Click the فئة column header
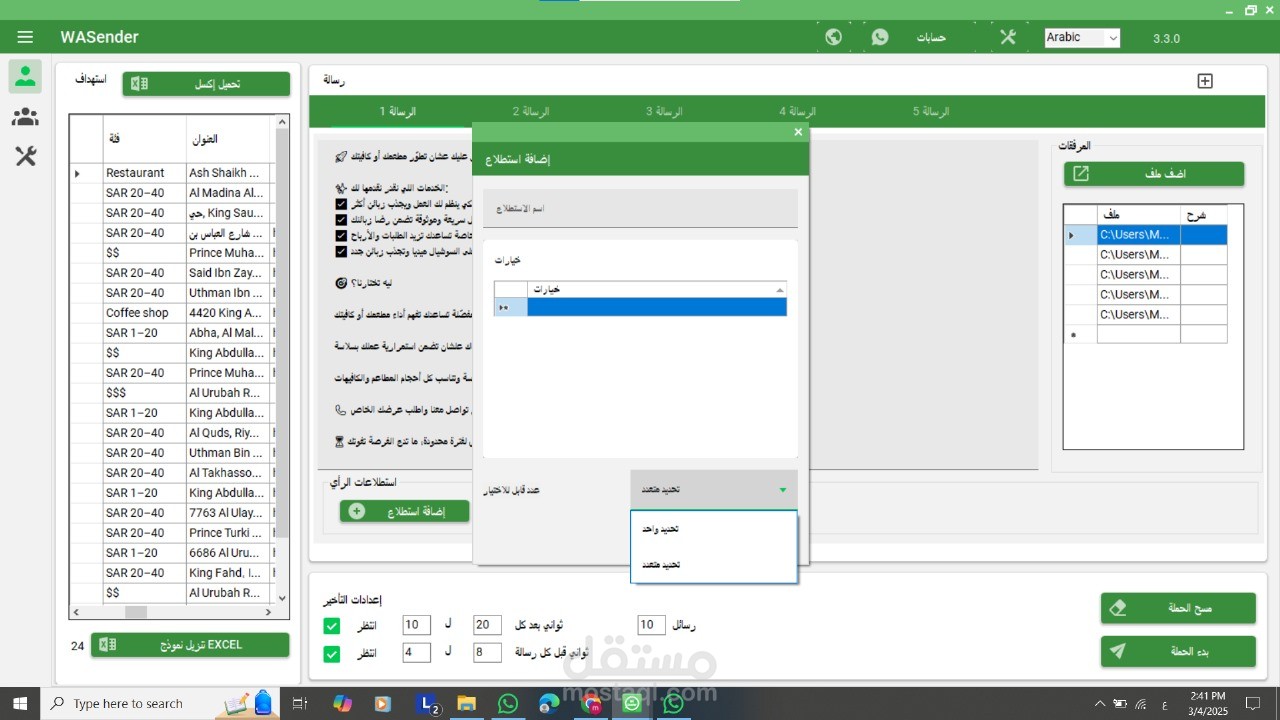Screen dimensions: 1280x720 click(x=144, y=139)
